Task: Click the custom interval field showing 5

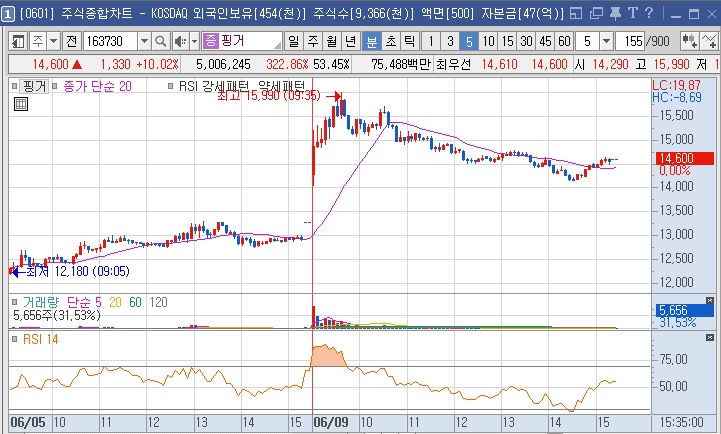Action: pyautogui.click(x=588, y=41)
